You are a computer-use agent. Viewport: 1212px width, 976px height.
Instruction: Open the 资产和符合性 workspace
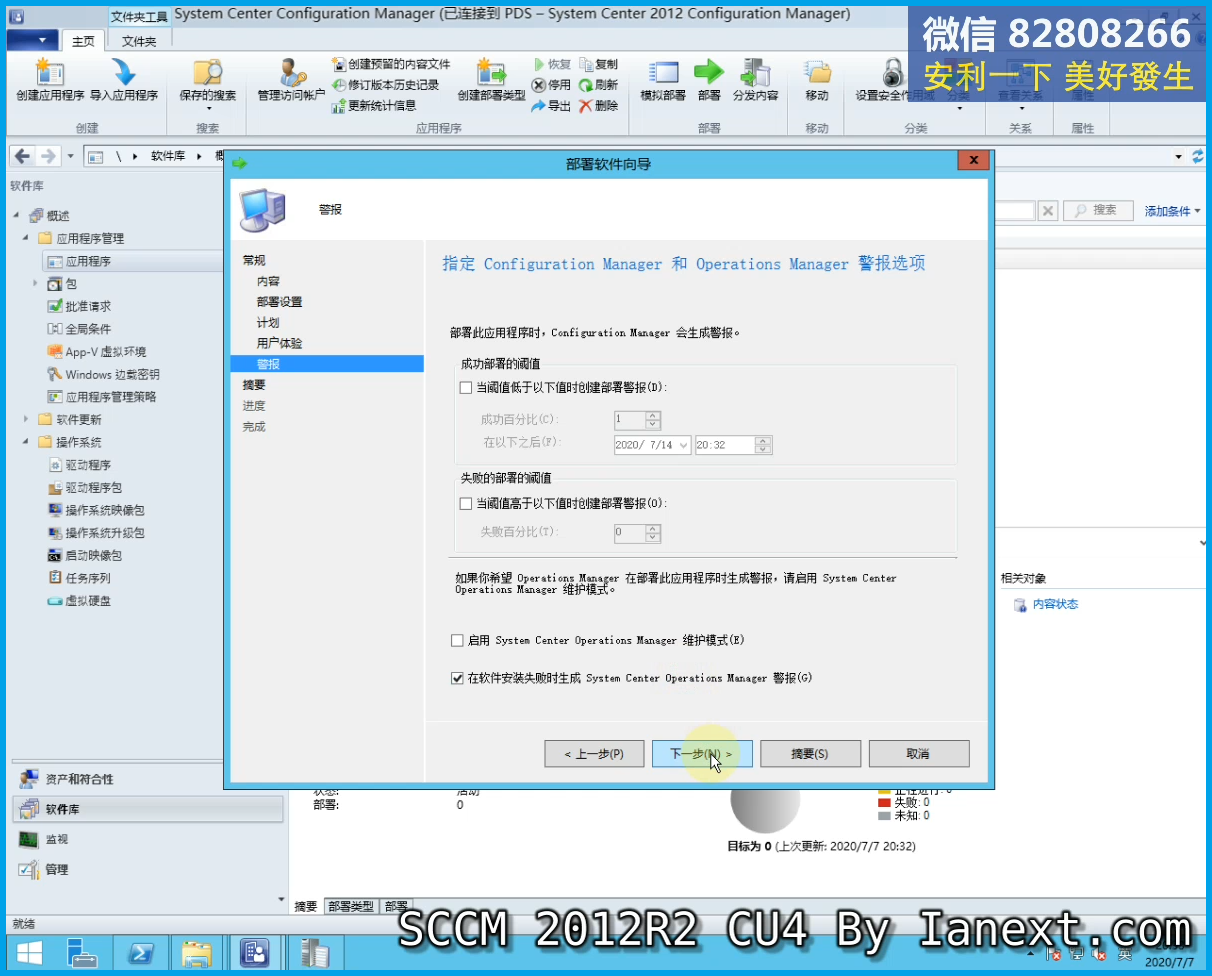coord(148,779)
